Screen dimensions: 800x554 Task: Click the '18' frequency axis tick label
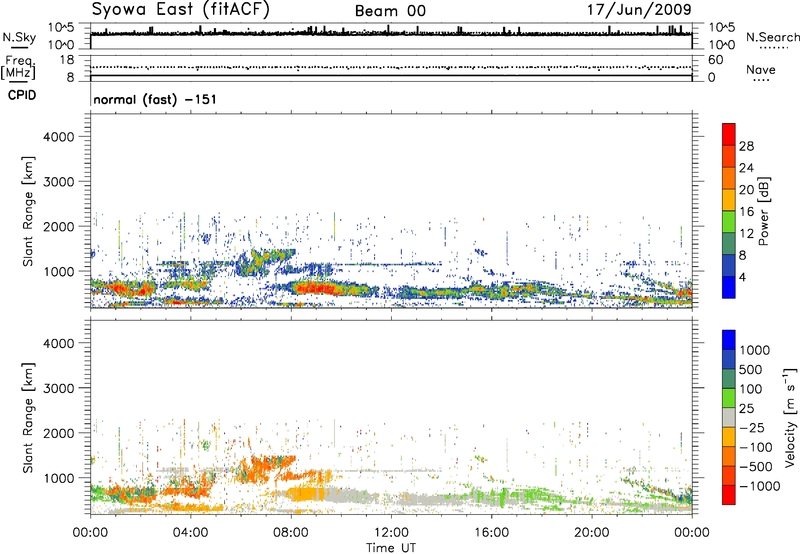67,60
